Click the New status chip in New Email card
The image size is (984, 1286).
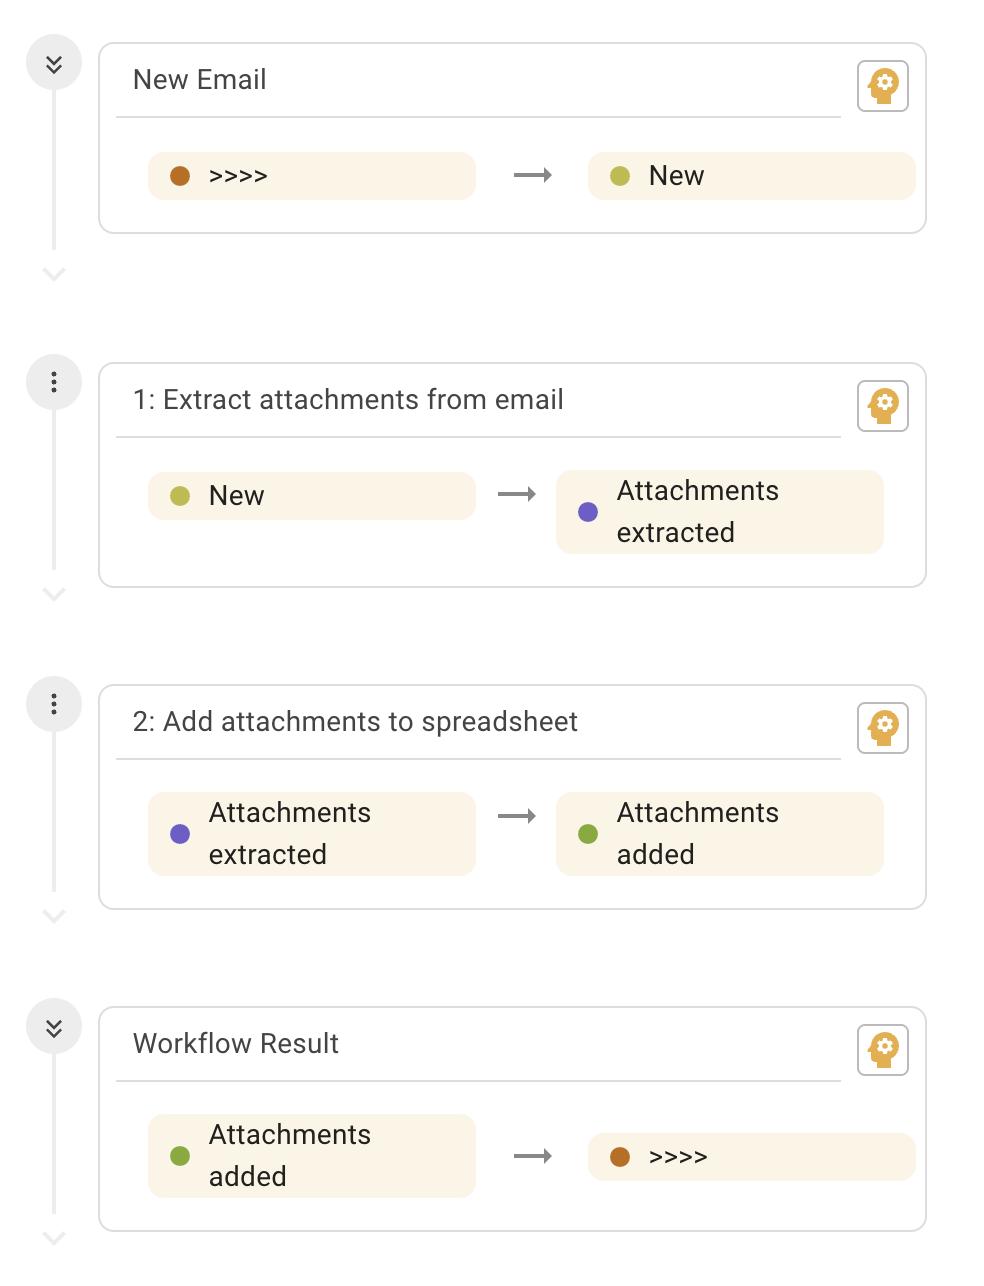[752, 176]
